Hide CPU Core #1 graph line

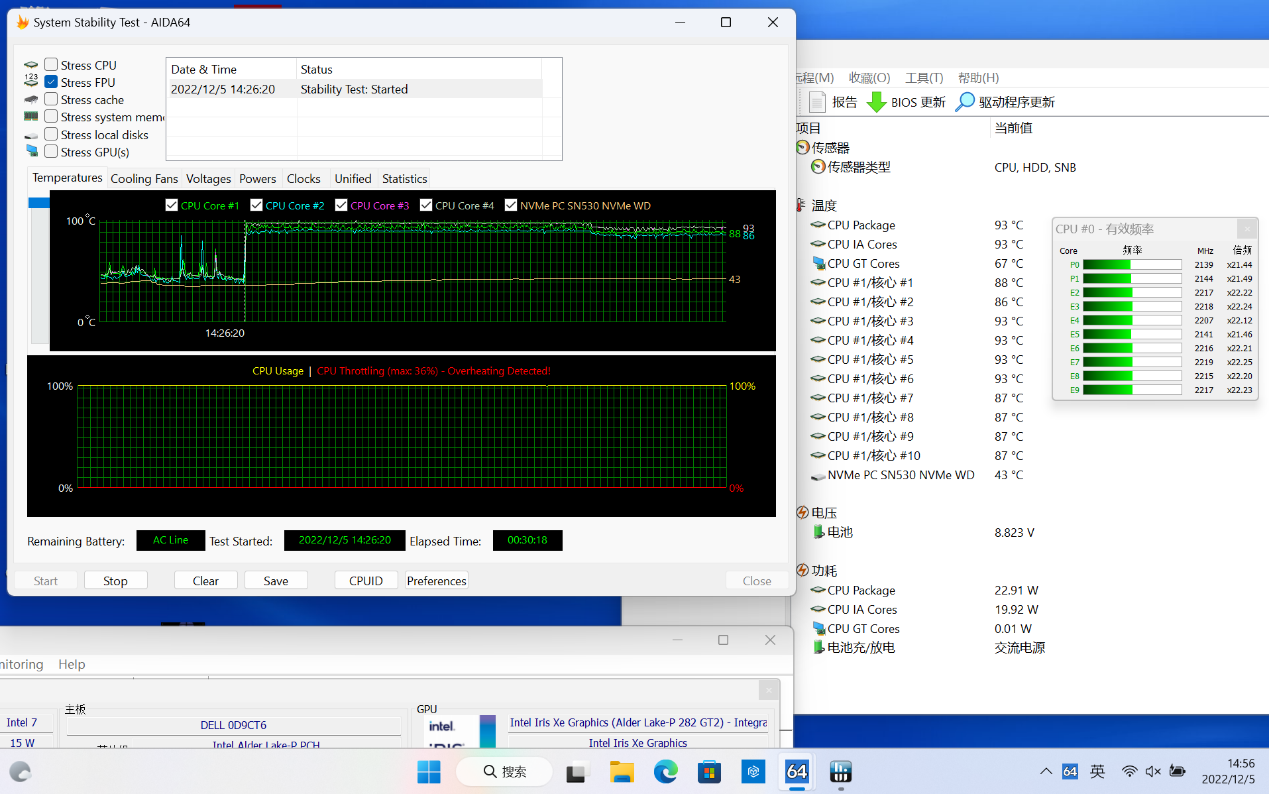click(x=171, y=205)
